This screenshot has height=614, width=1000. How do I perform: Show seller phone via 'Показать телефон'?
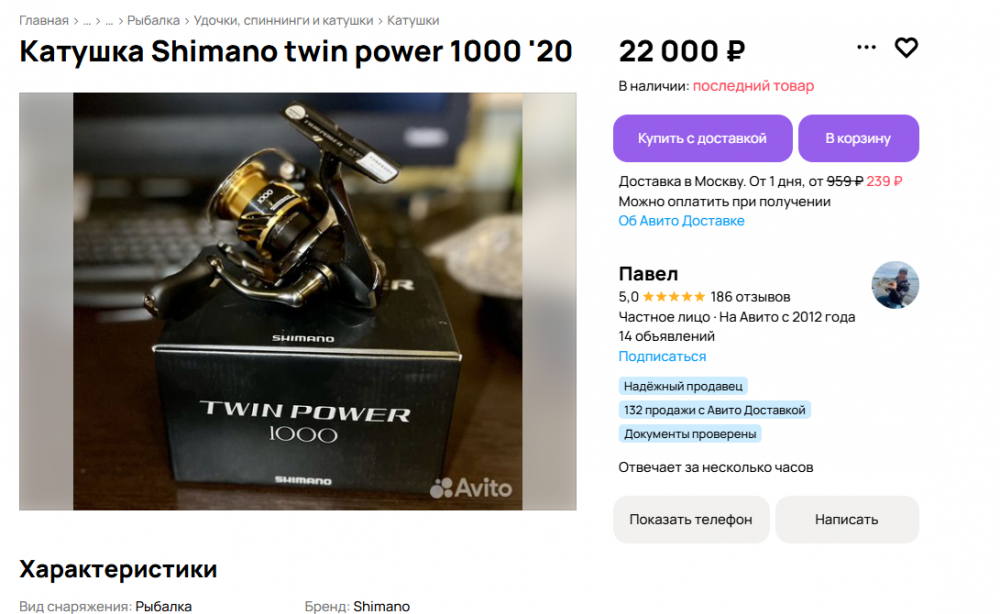click(690, 519)
